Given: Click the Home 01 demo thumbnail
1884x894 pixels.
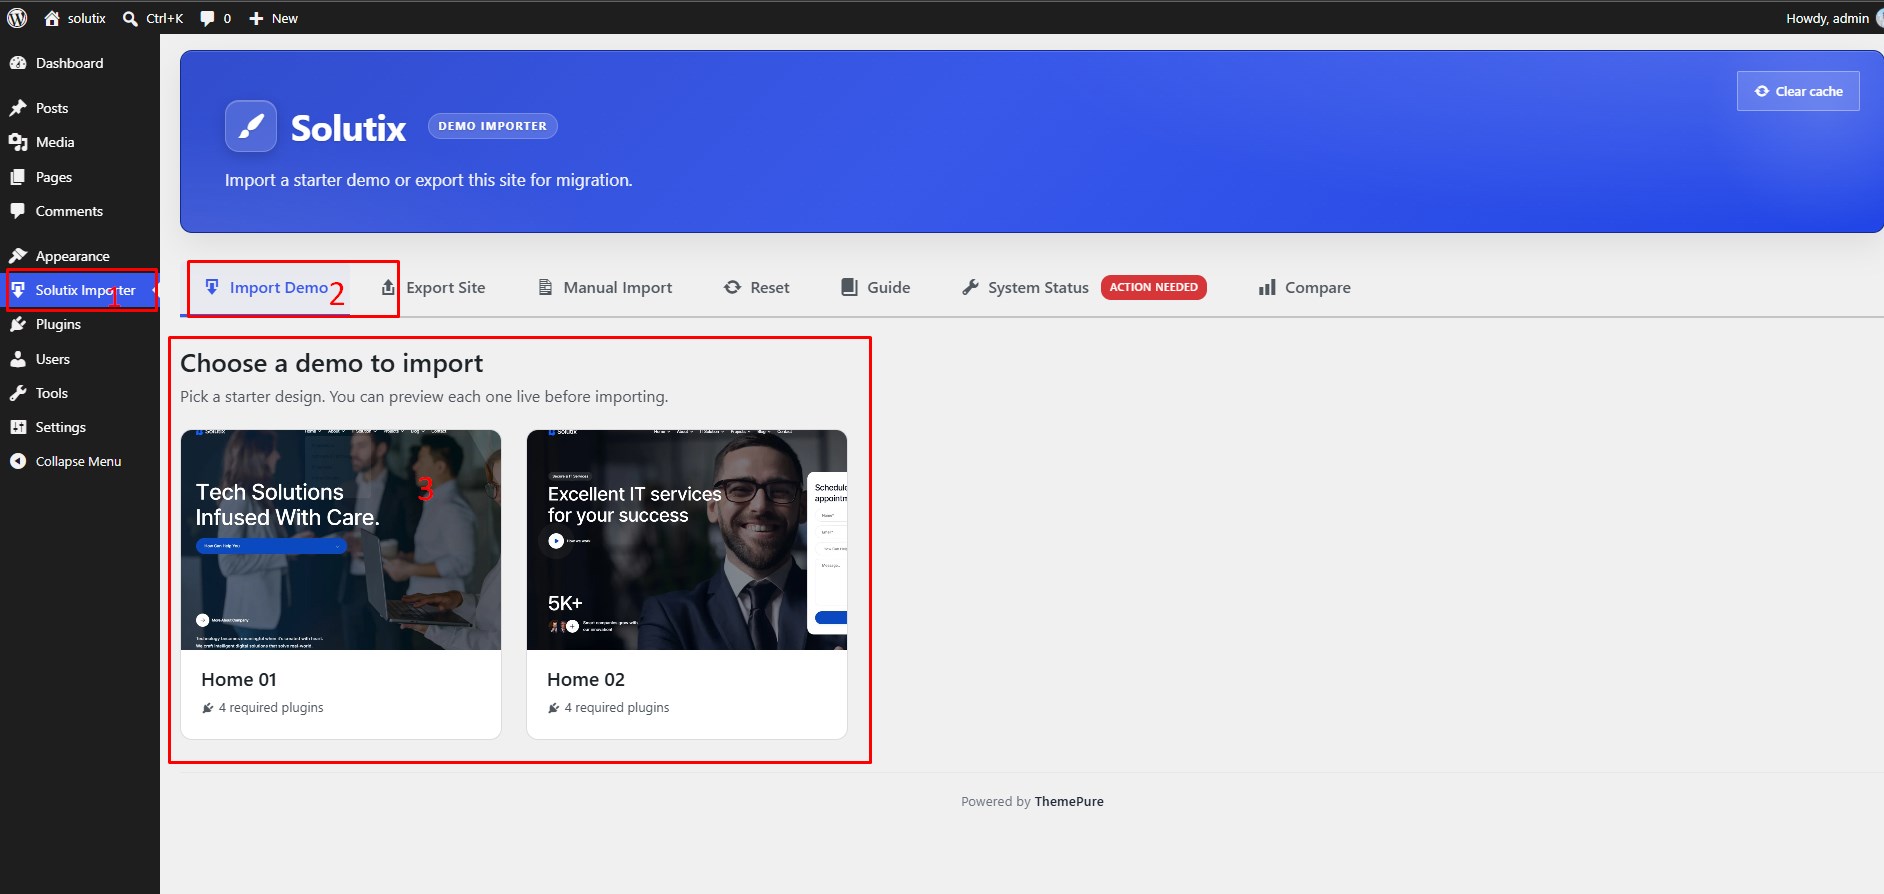Looking at the screenshot, I should click(x=341, y=540).
